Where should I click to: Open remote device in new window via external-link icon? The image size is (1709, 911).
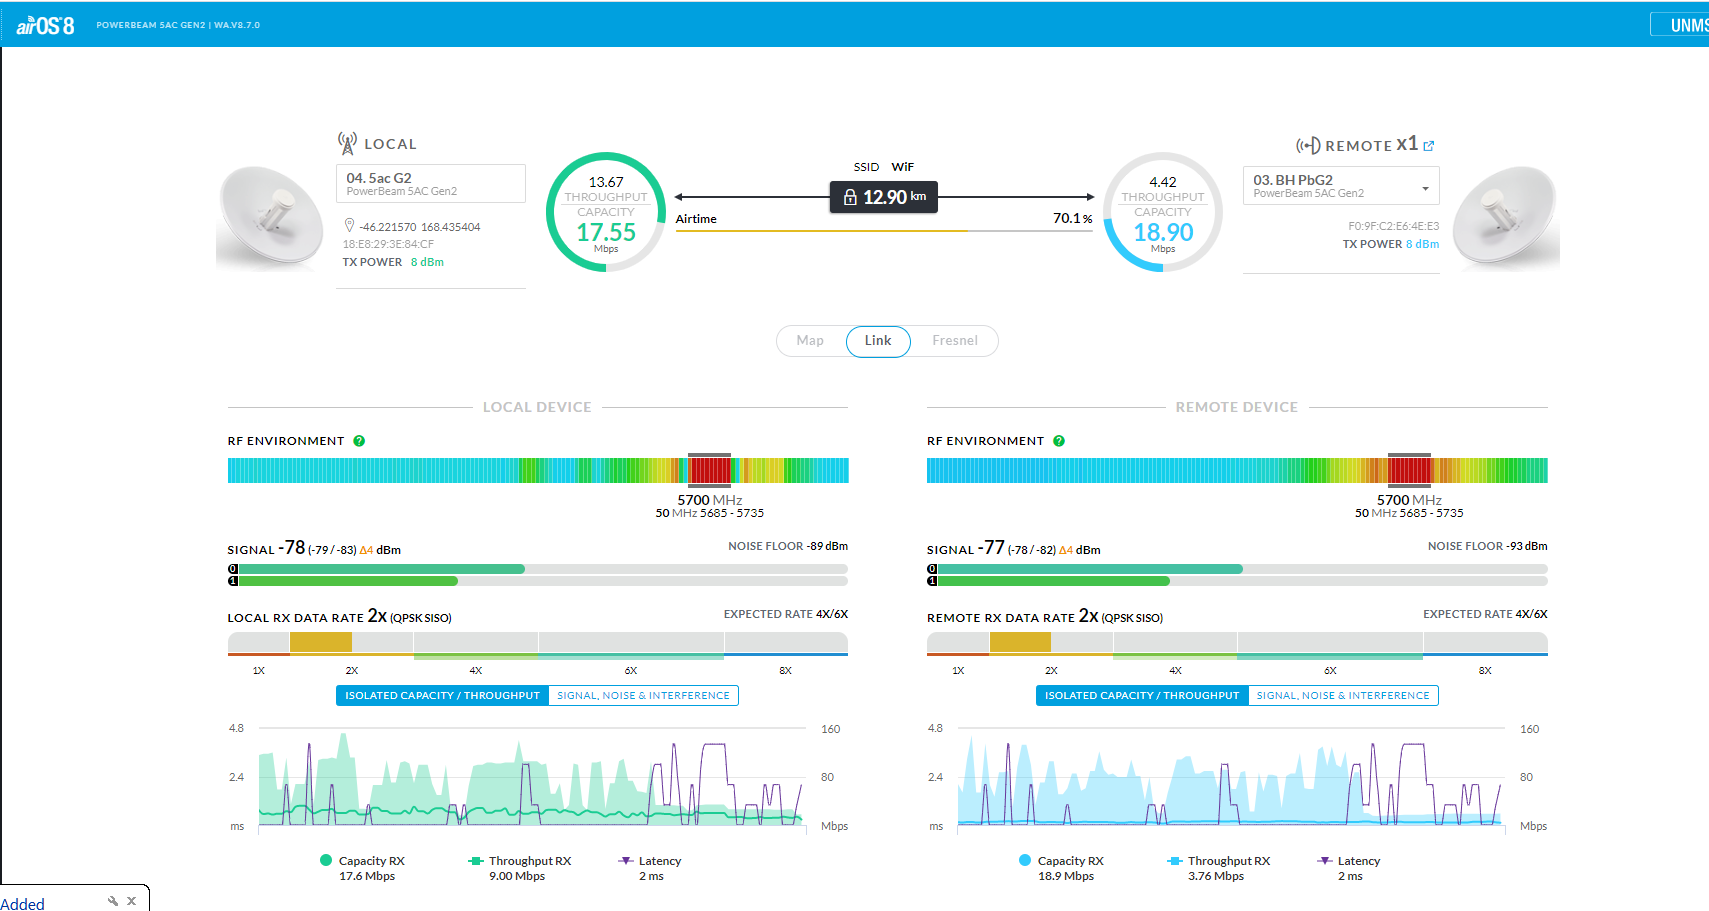coord(1430,146)
